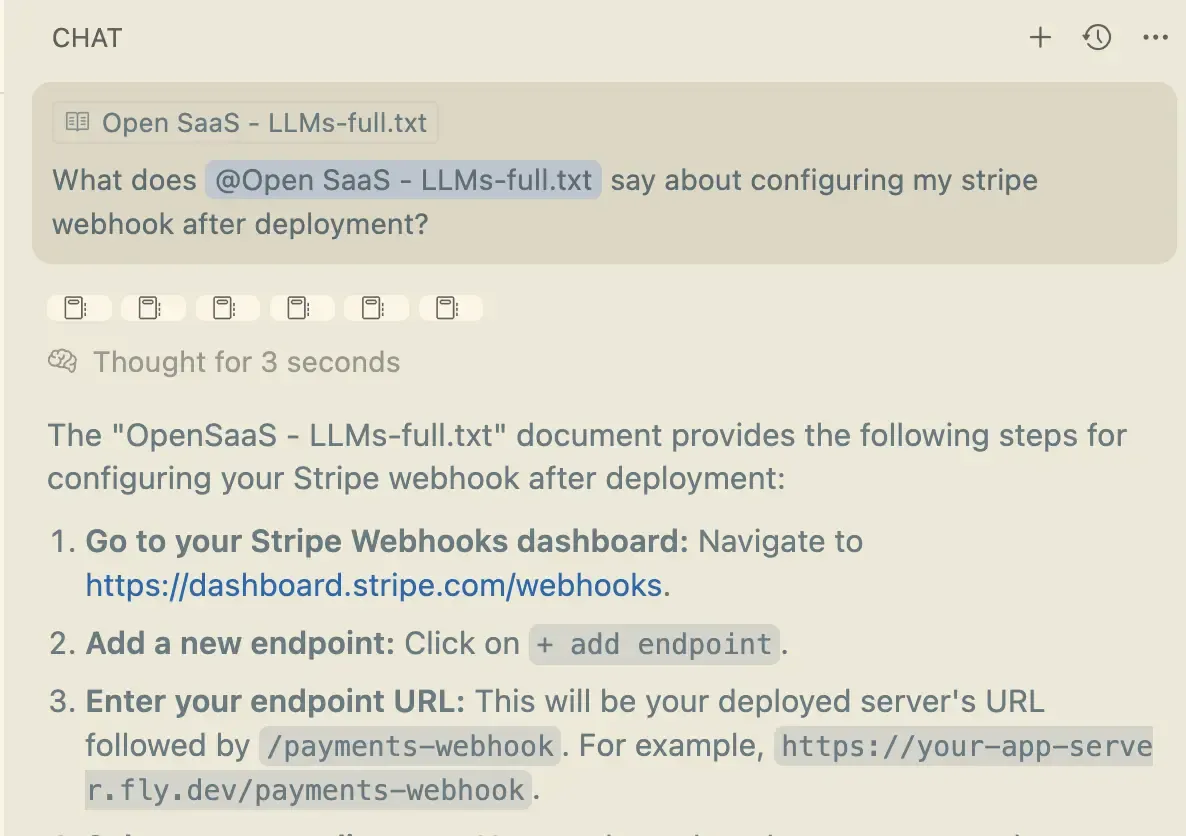1186x836 pixels.
Task: Open the fifth citation source icon
Action: pyautogui.click(x=376, y=308)
